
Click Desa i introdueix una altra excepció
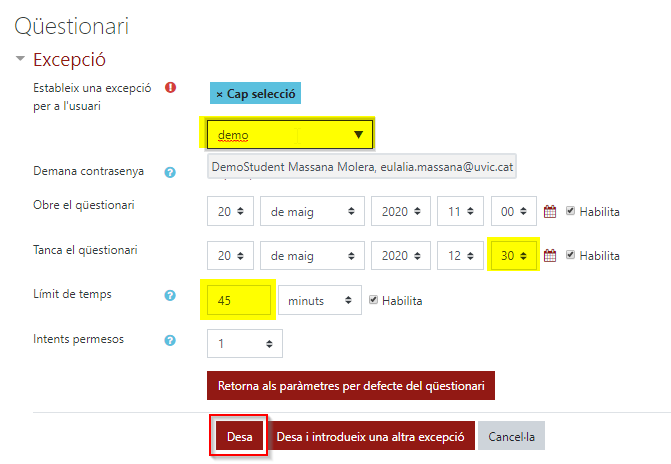pos(370,437)
